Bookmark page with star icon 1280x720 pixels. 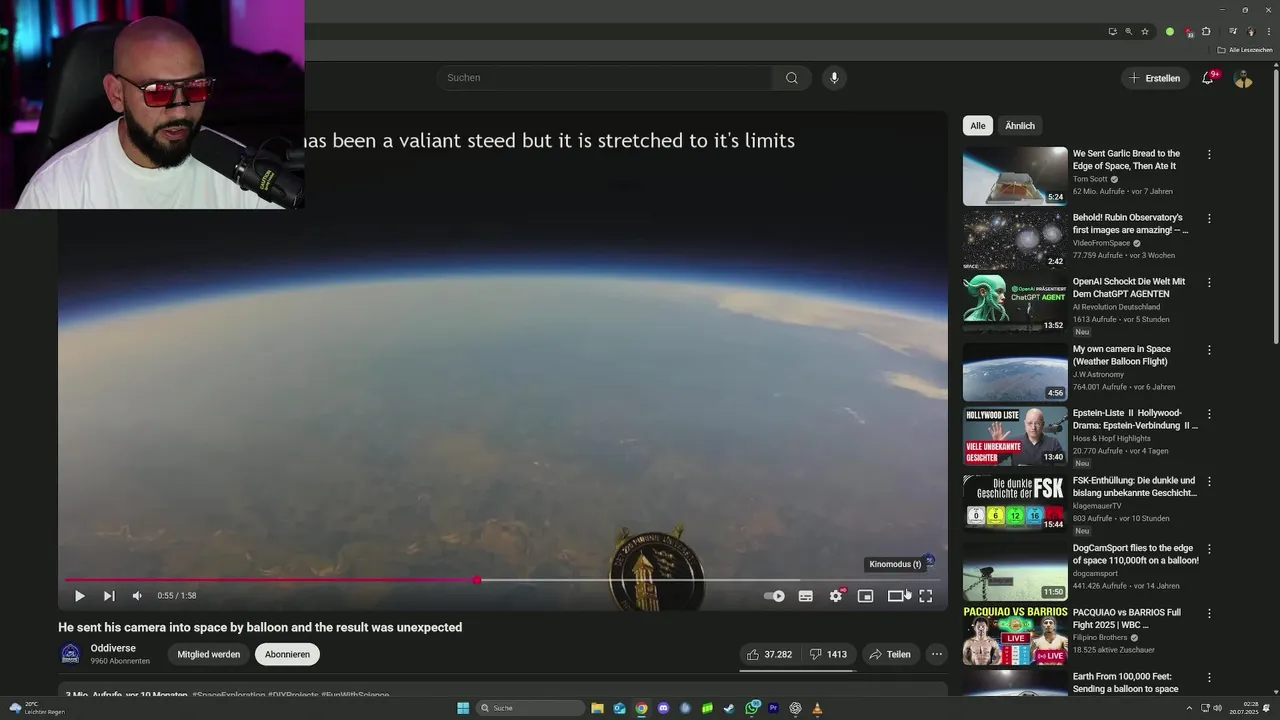tap(1145, 31)
